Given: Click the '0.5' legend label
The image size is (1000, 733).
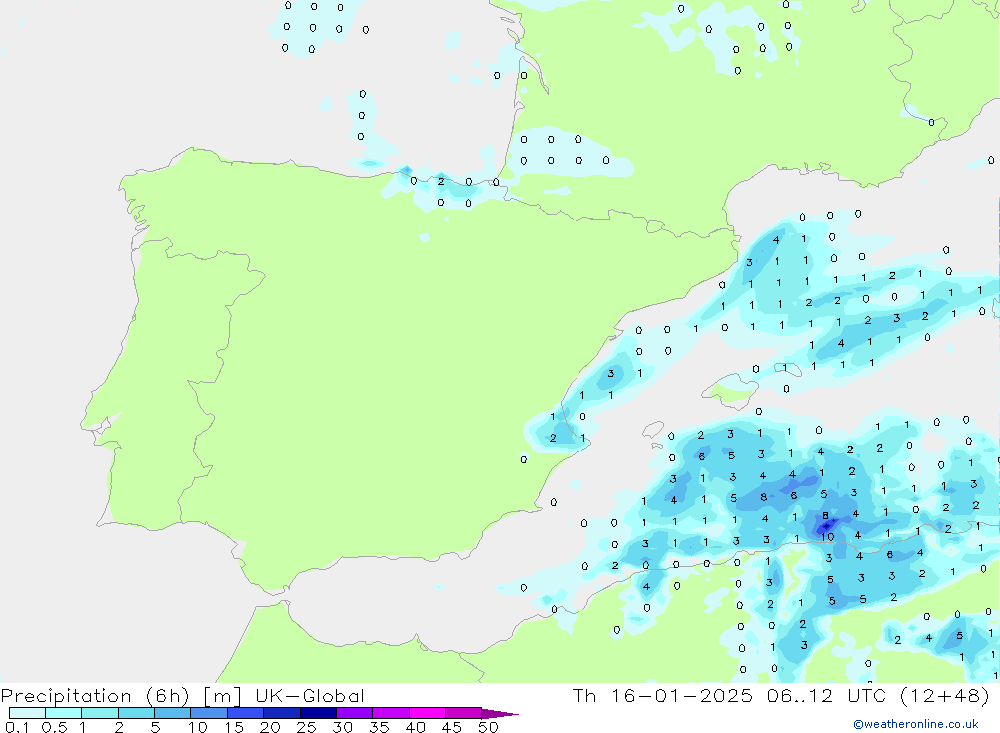Looking at the screenshot, I should [x=54, y=727].
